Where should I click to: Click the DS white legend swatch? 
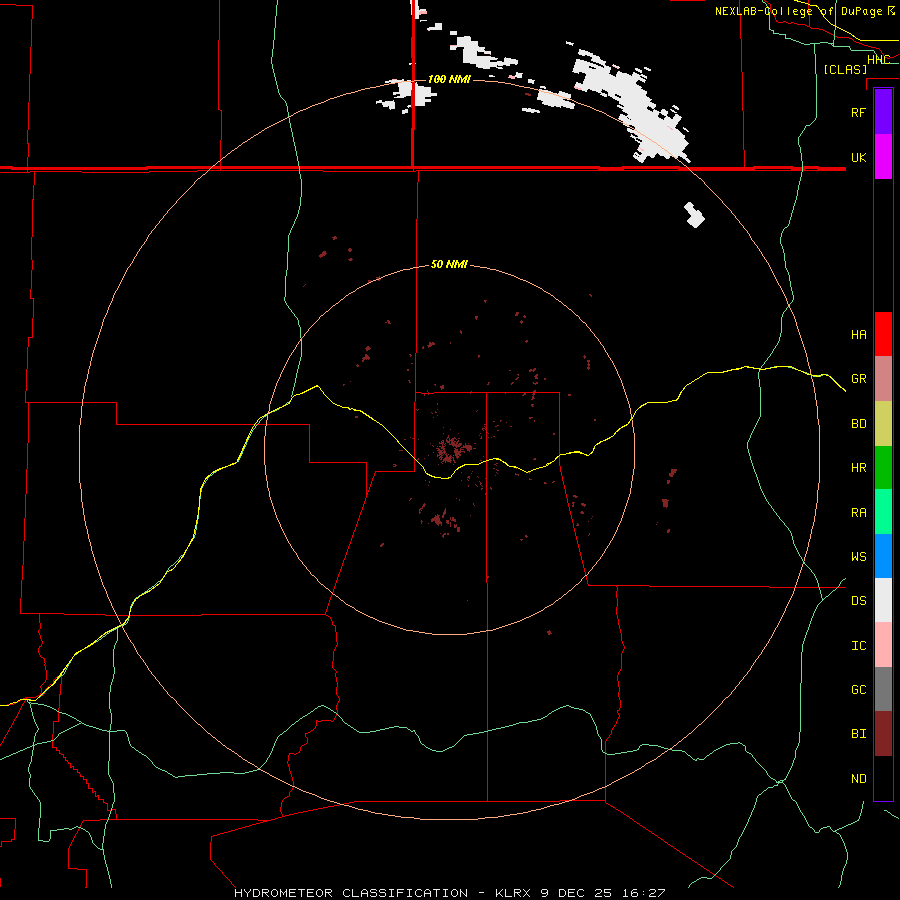[883, 600]
